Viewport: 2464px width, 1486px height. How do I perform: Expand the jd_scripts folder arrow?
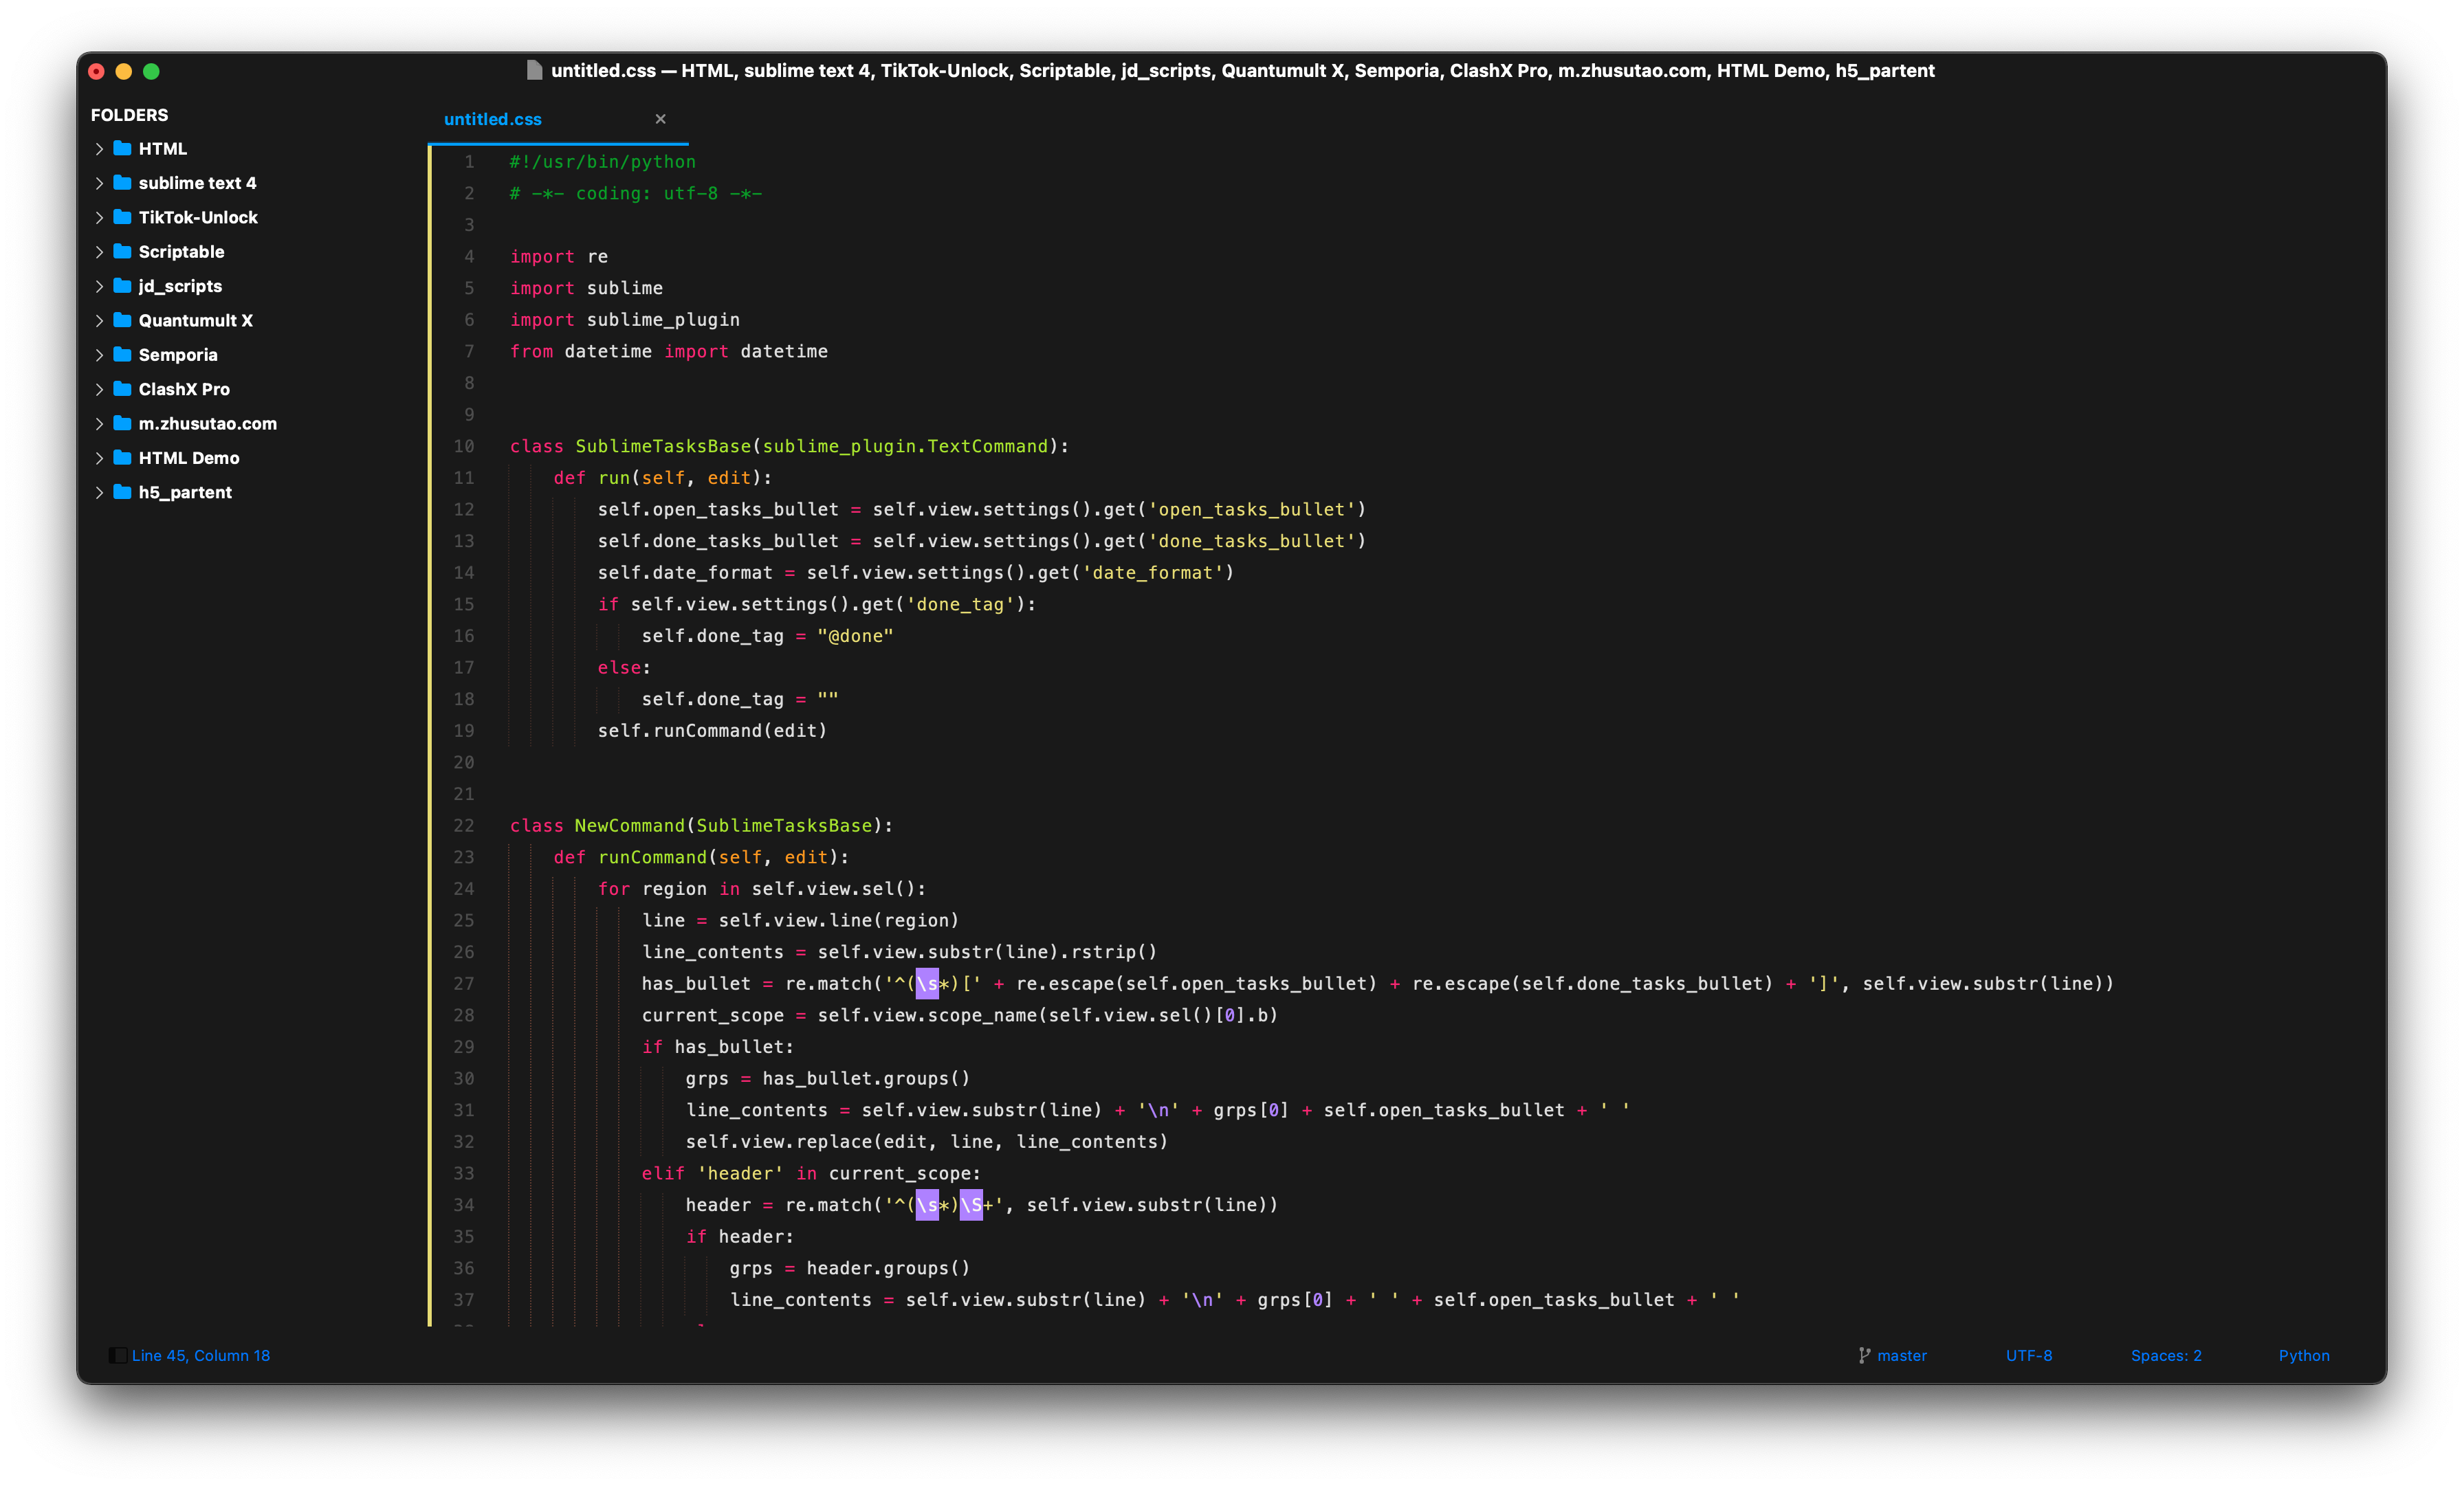point(99,286)
